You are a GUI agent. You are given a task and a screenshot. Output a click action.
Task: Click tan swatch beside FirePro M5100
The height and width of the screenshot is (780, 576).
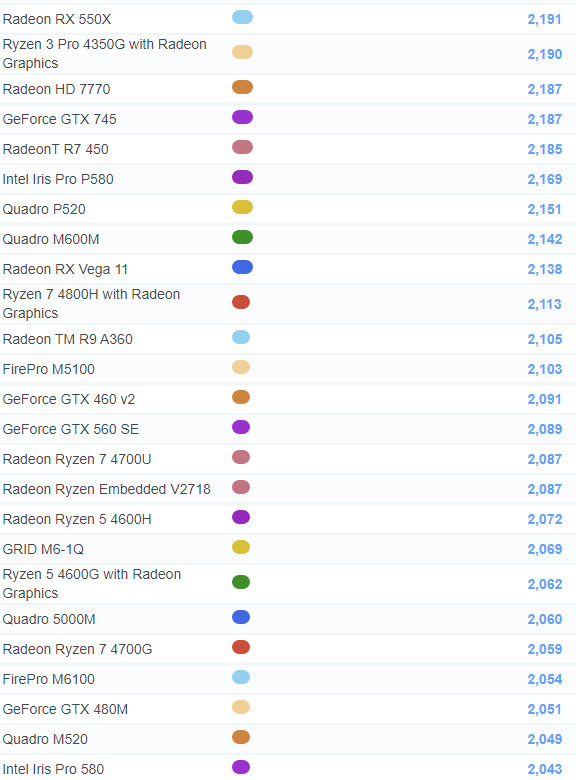(x=241, y=367)
